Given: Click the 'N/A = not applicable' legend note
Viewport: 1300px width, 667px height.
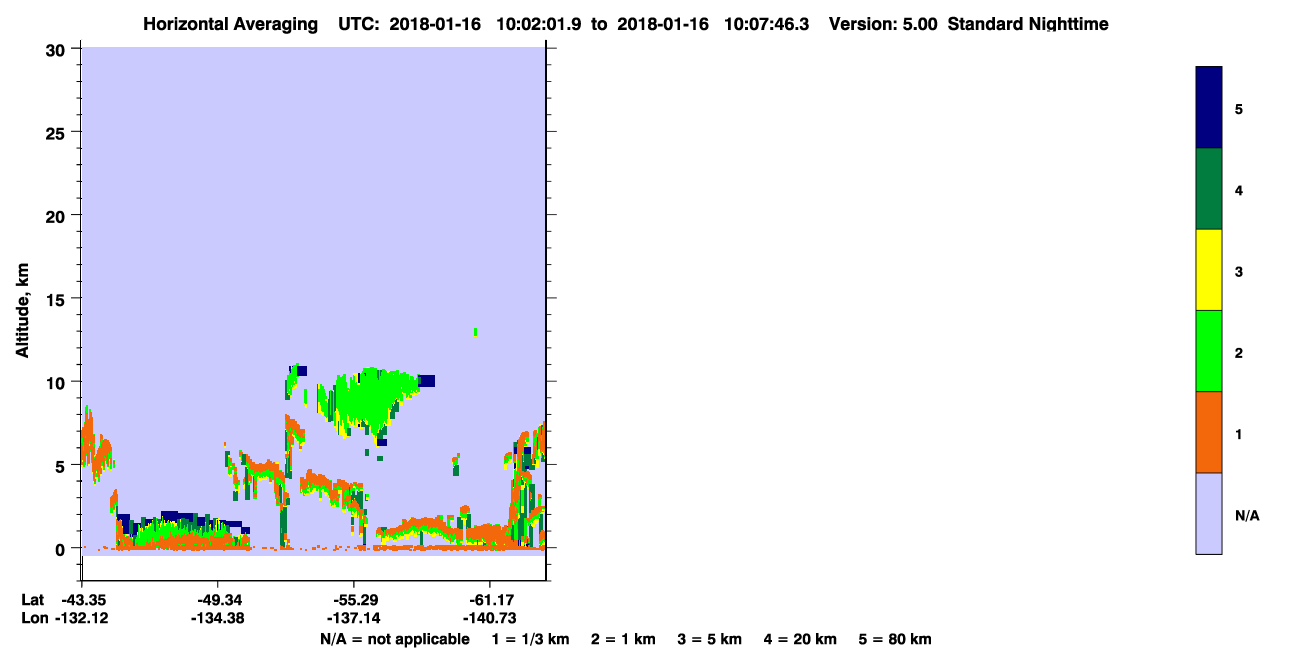Looking at the screenshot, I should point(395,639).
